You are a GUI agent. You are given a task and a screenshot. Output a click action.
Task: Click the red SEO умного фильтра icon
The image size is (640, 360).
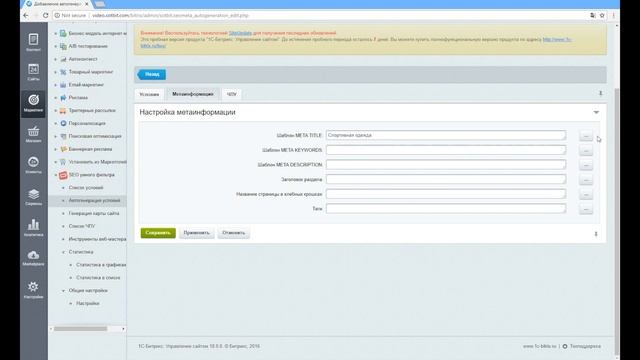click(x=63, y=175)
